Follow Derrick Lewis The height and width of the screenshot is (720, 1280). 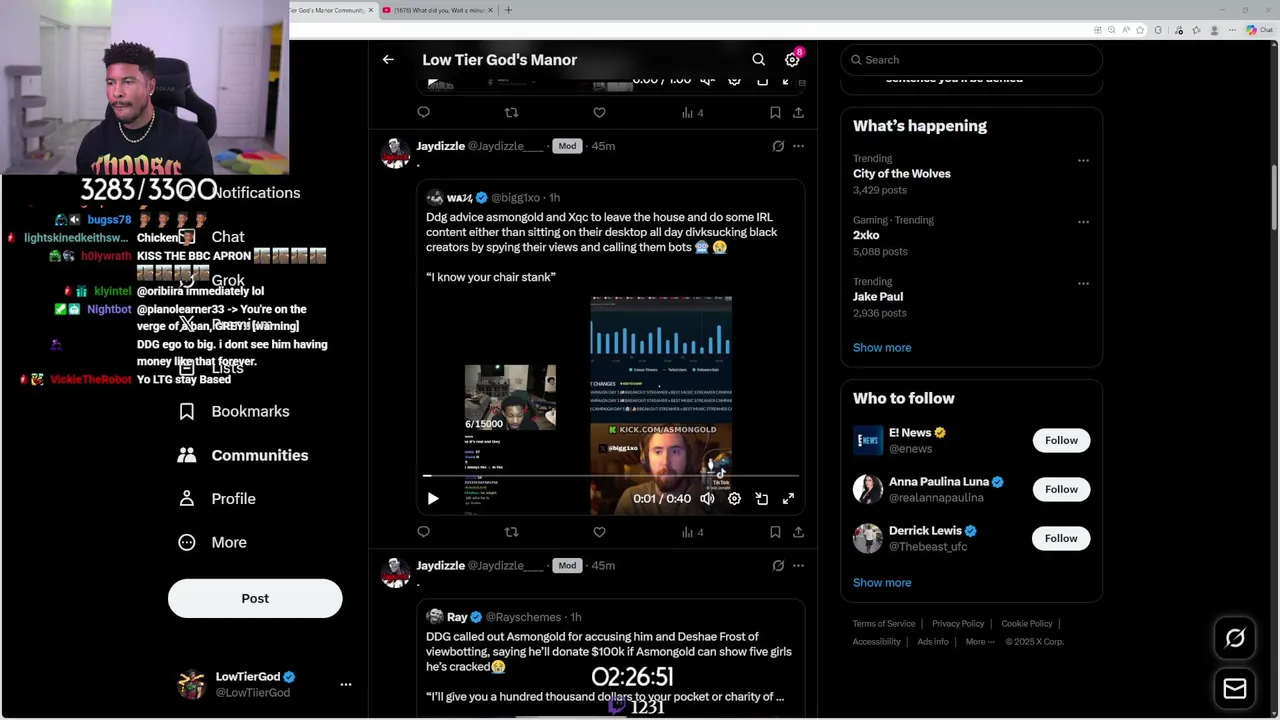click(x=1061, y=538)
